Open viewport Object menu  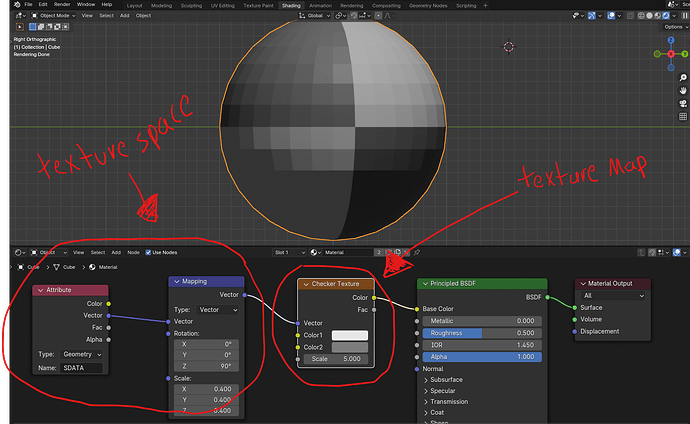tap(143, 15)
